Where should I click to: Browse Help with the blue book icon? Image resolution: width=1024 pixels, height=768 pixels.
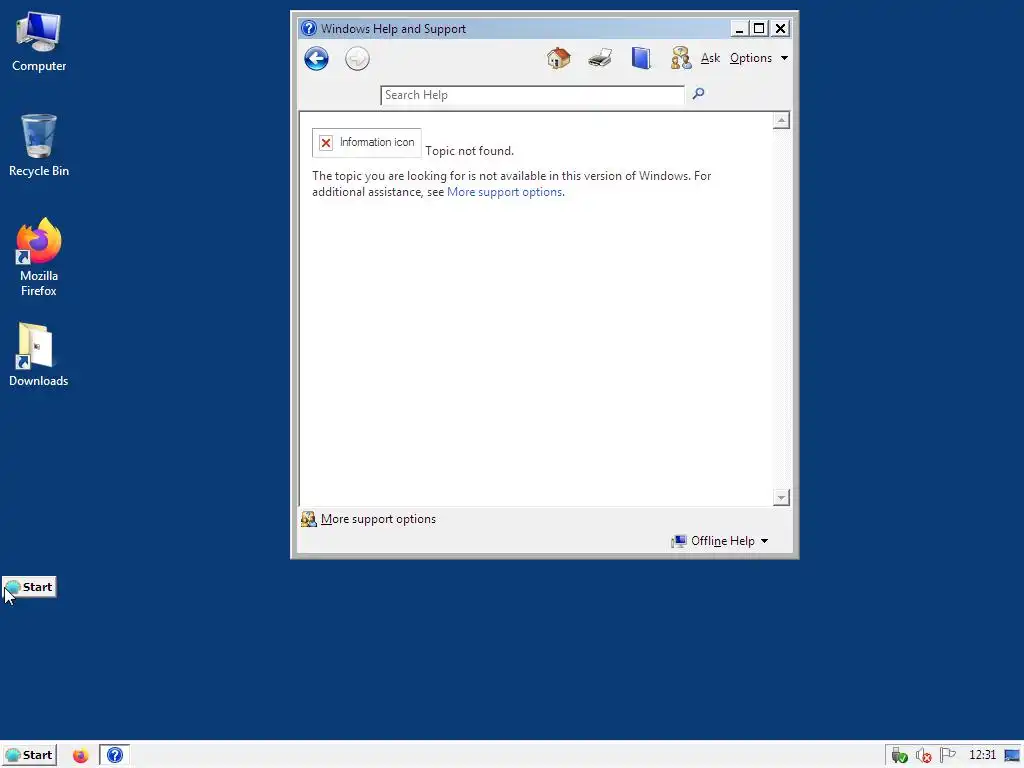[x=641, y=58]
